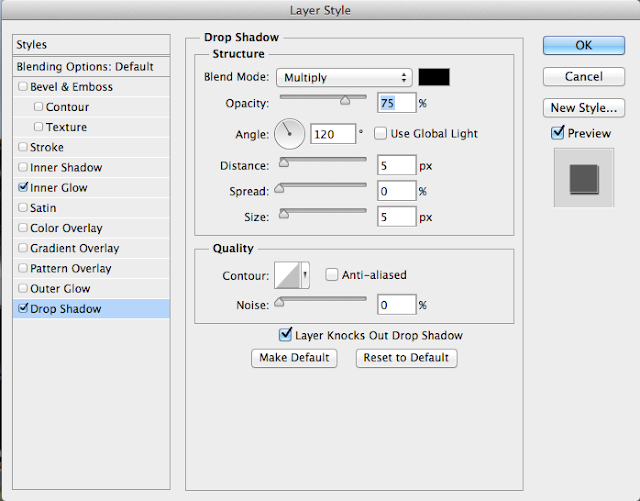Select the Gradient Overlay effect label

(75, 248)
